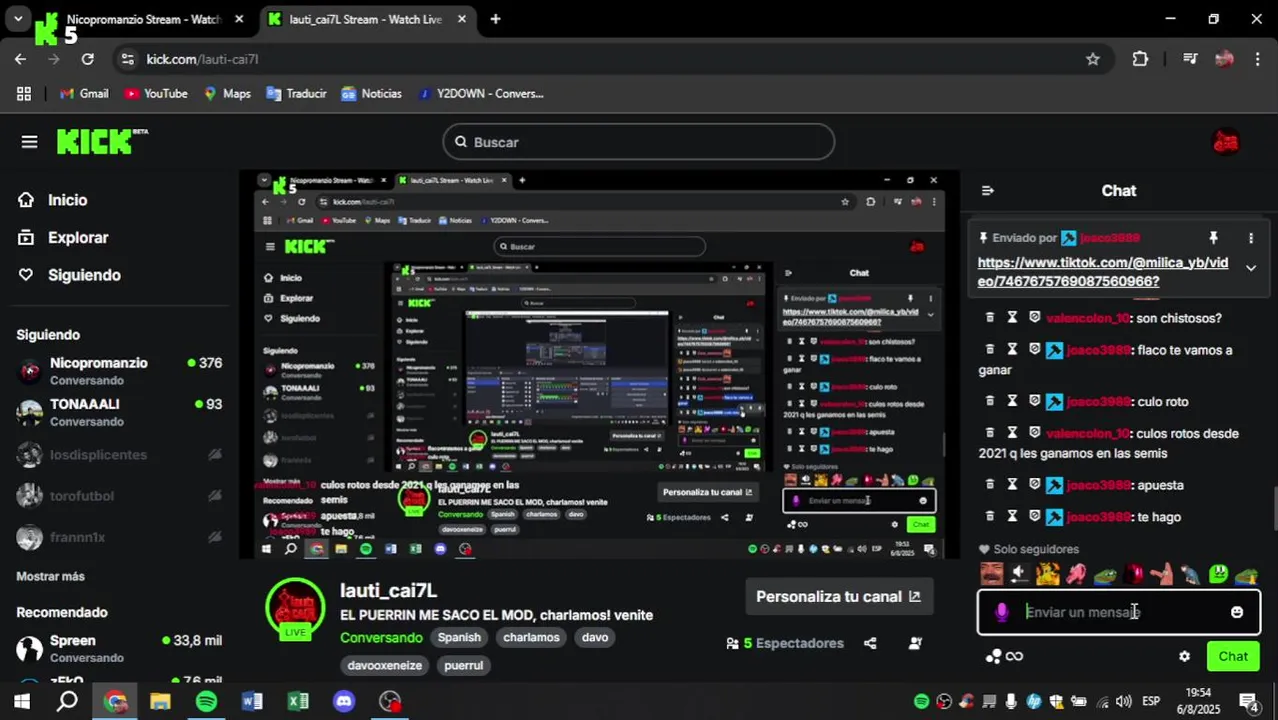Insert the green Kick face emote

[x=1218, y=574]
